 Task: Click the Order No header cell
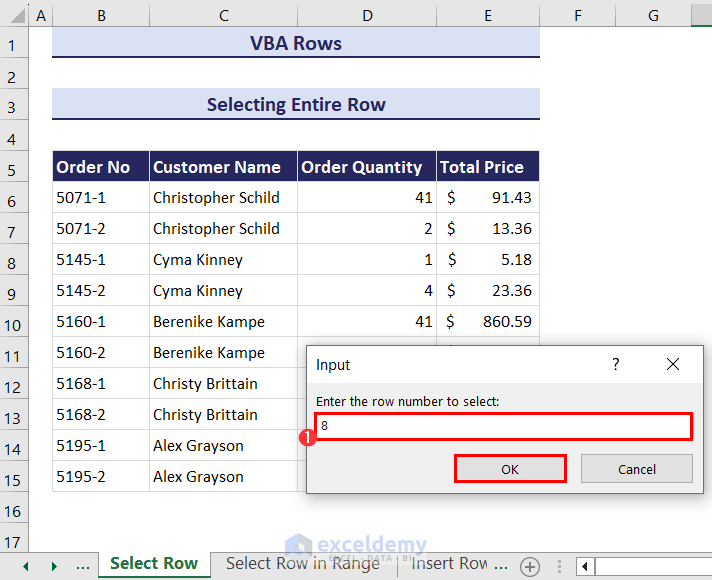tap(101, 167)
